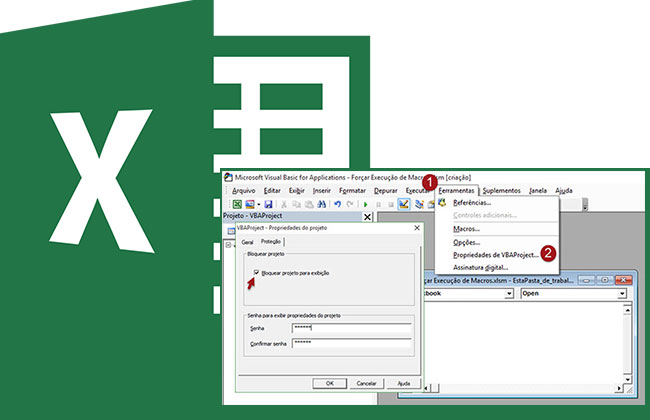
Task: Click the Insert UserForm toolbar icon
Action: point(250,204)
